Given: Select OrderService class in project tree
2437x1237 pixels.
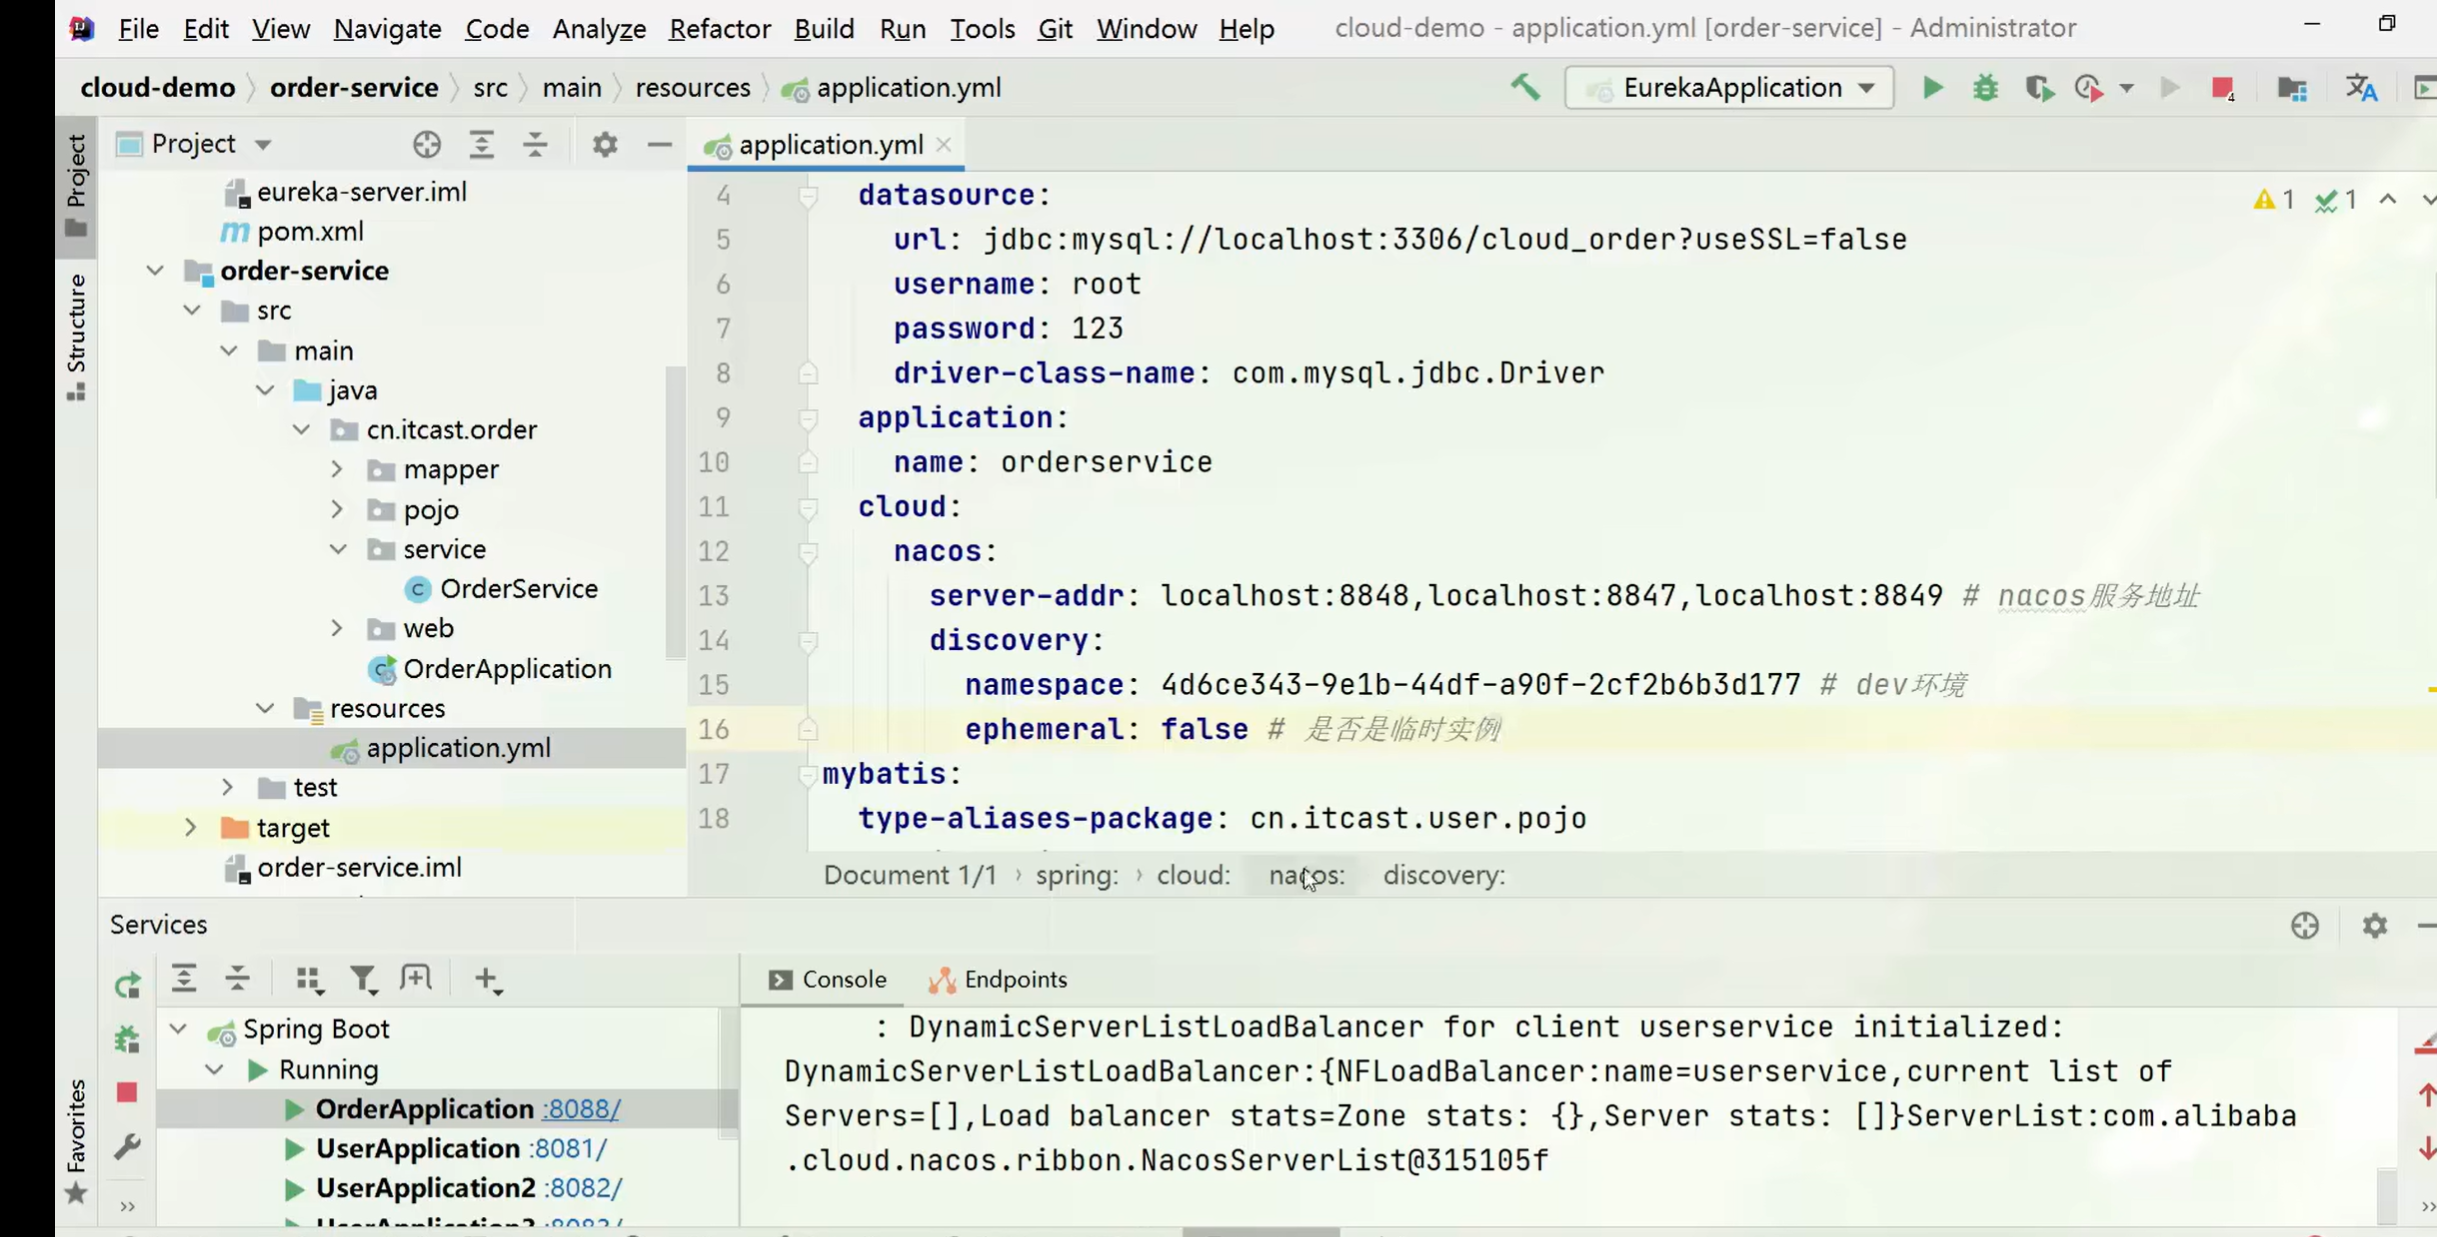Looking at the screenshot, I should click(518, 589).
